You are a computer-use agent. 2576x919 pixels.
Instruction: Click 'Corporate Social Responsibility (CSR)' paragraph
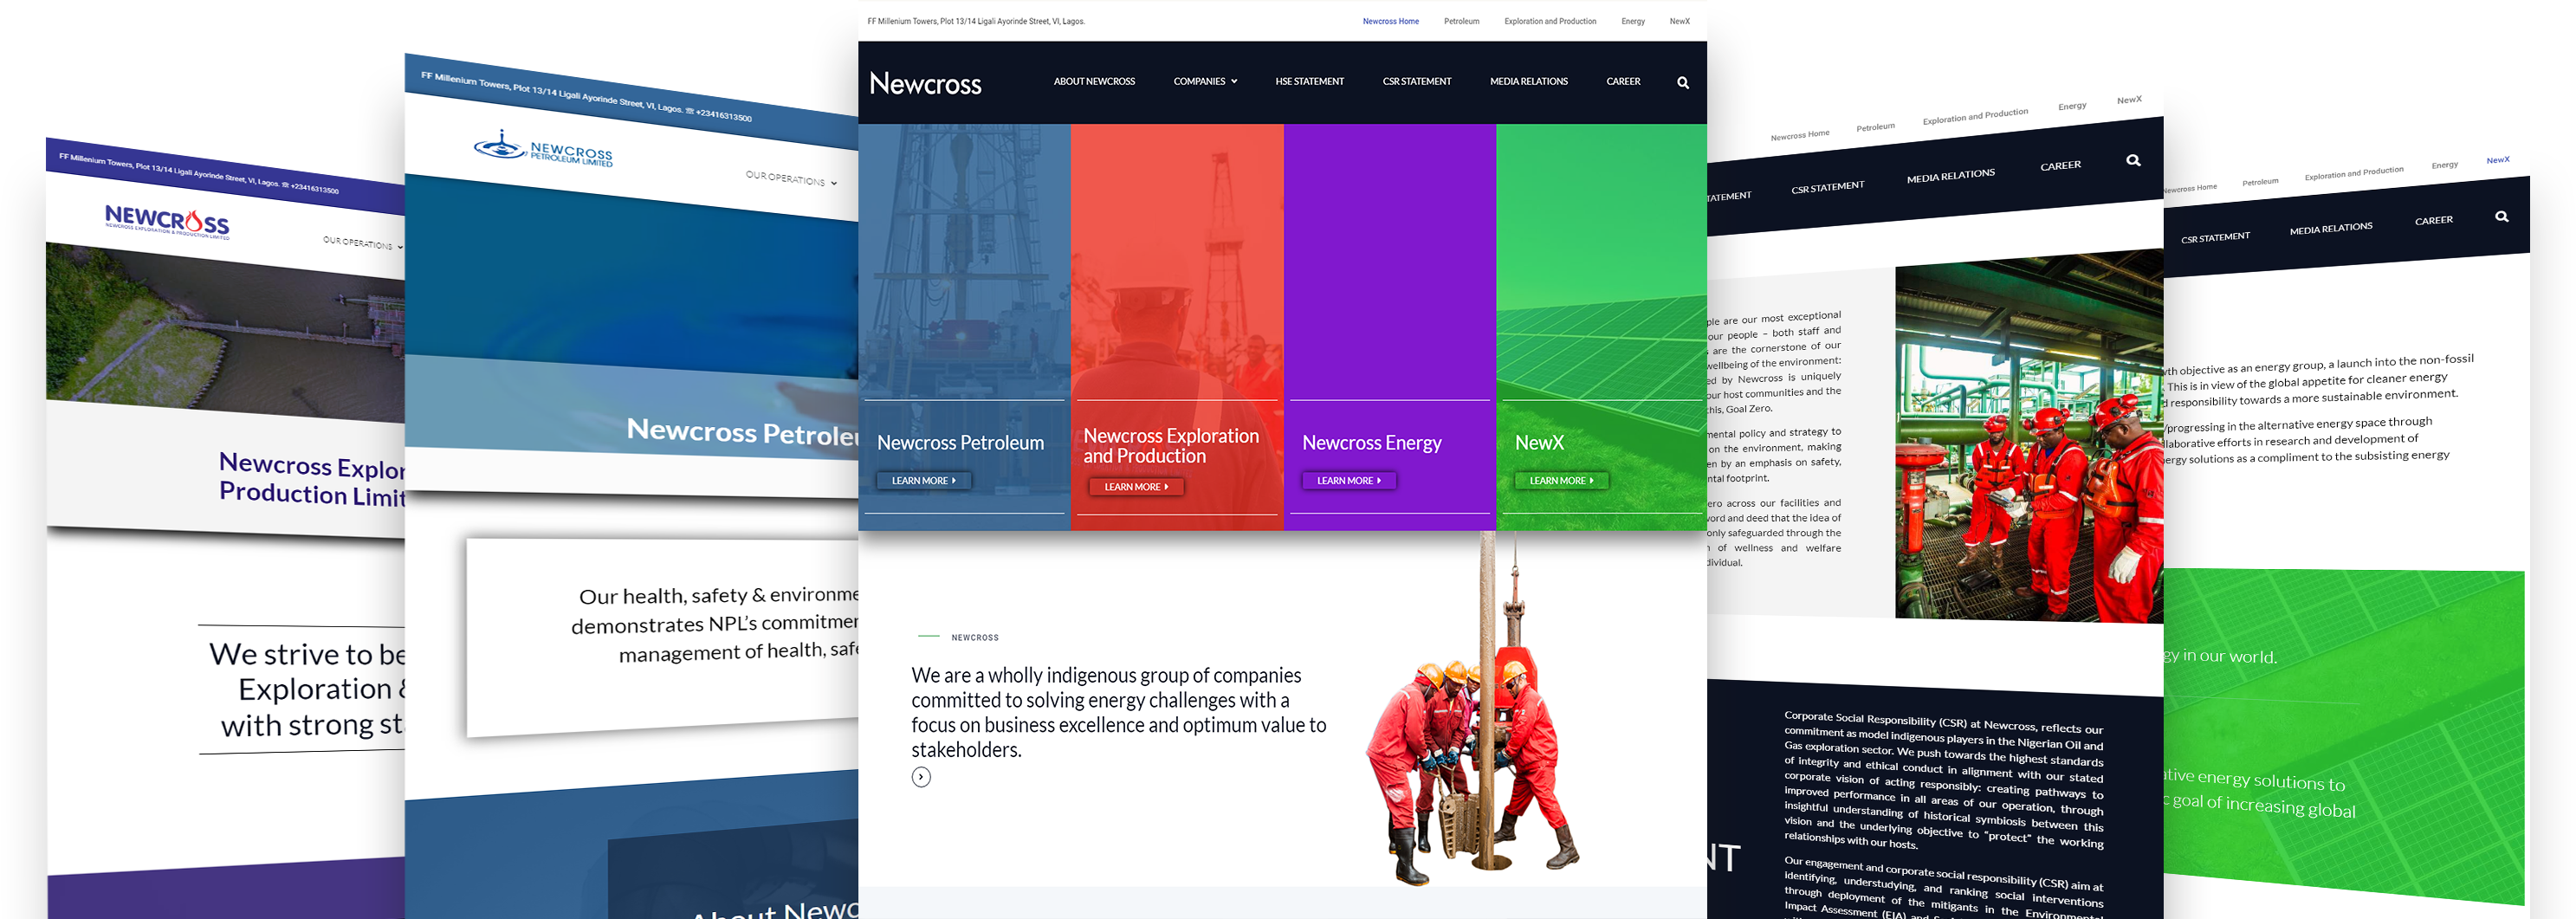click(x=1943, y=780)
